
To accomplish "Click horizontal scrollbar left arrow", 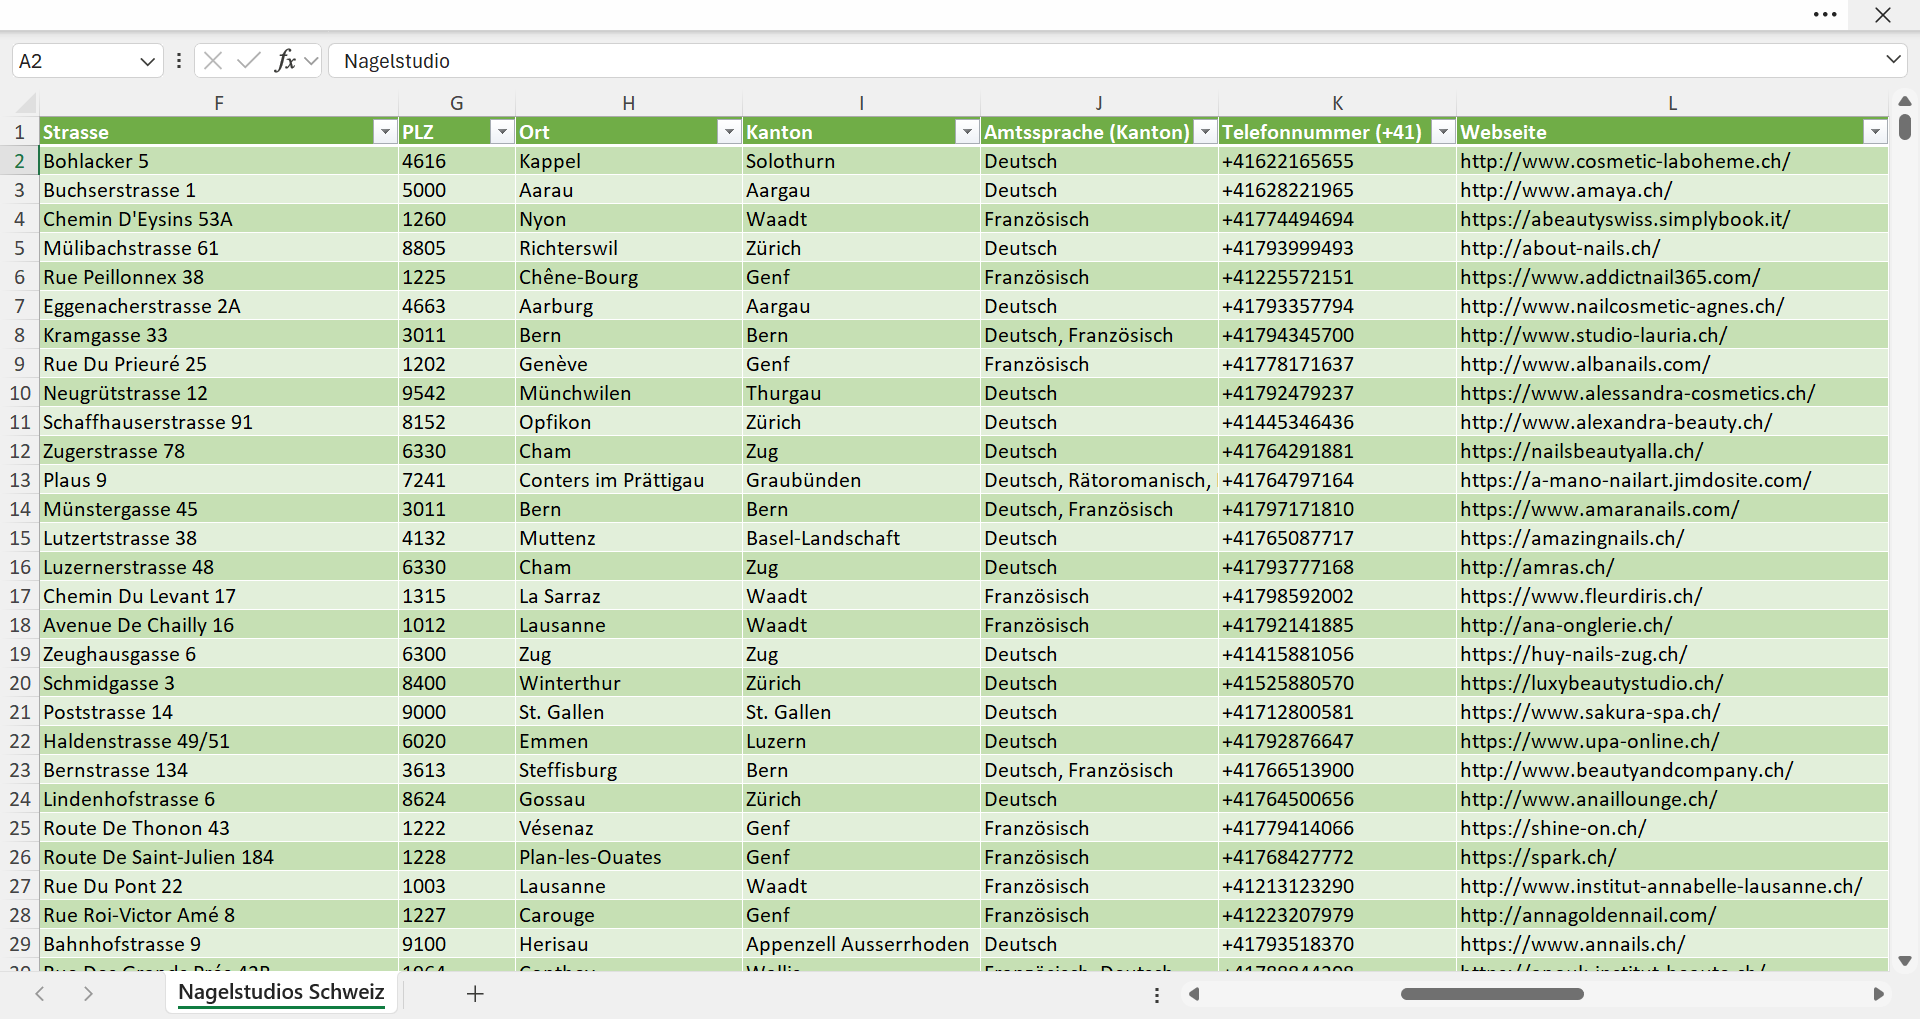I will [1193, 994].
